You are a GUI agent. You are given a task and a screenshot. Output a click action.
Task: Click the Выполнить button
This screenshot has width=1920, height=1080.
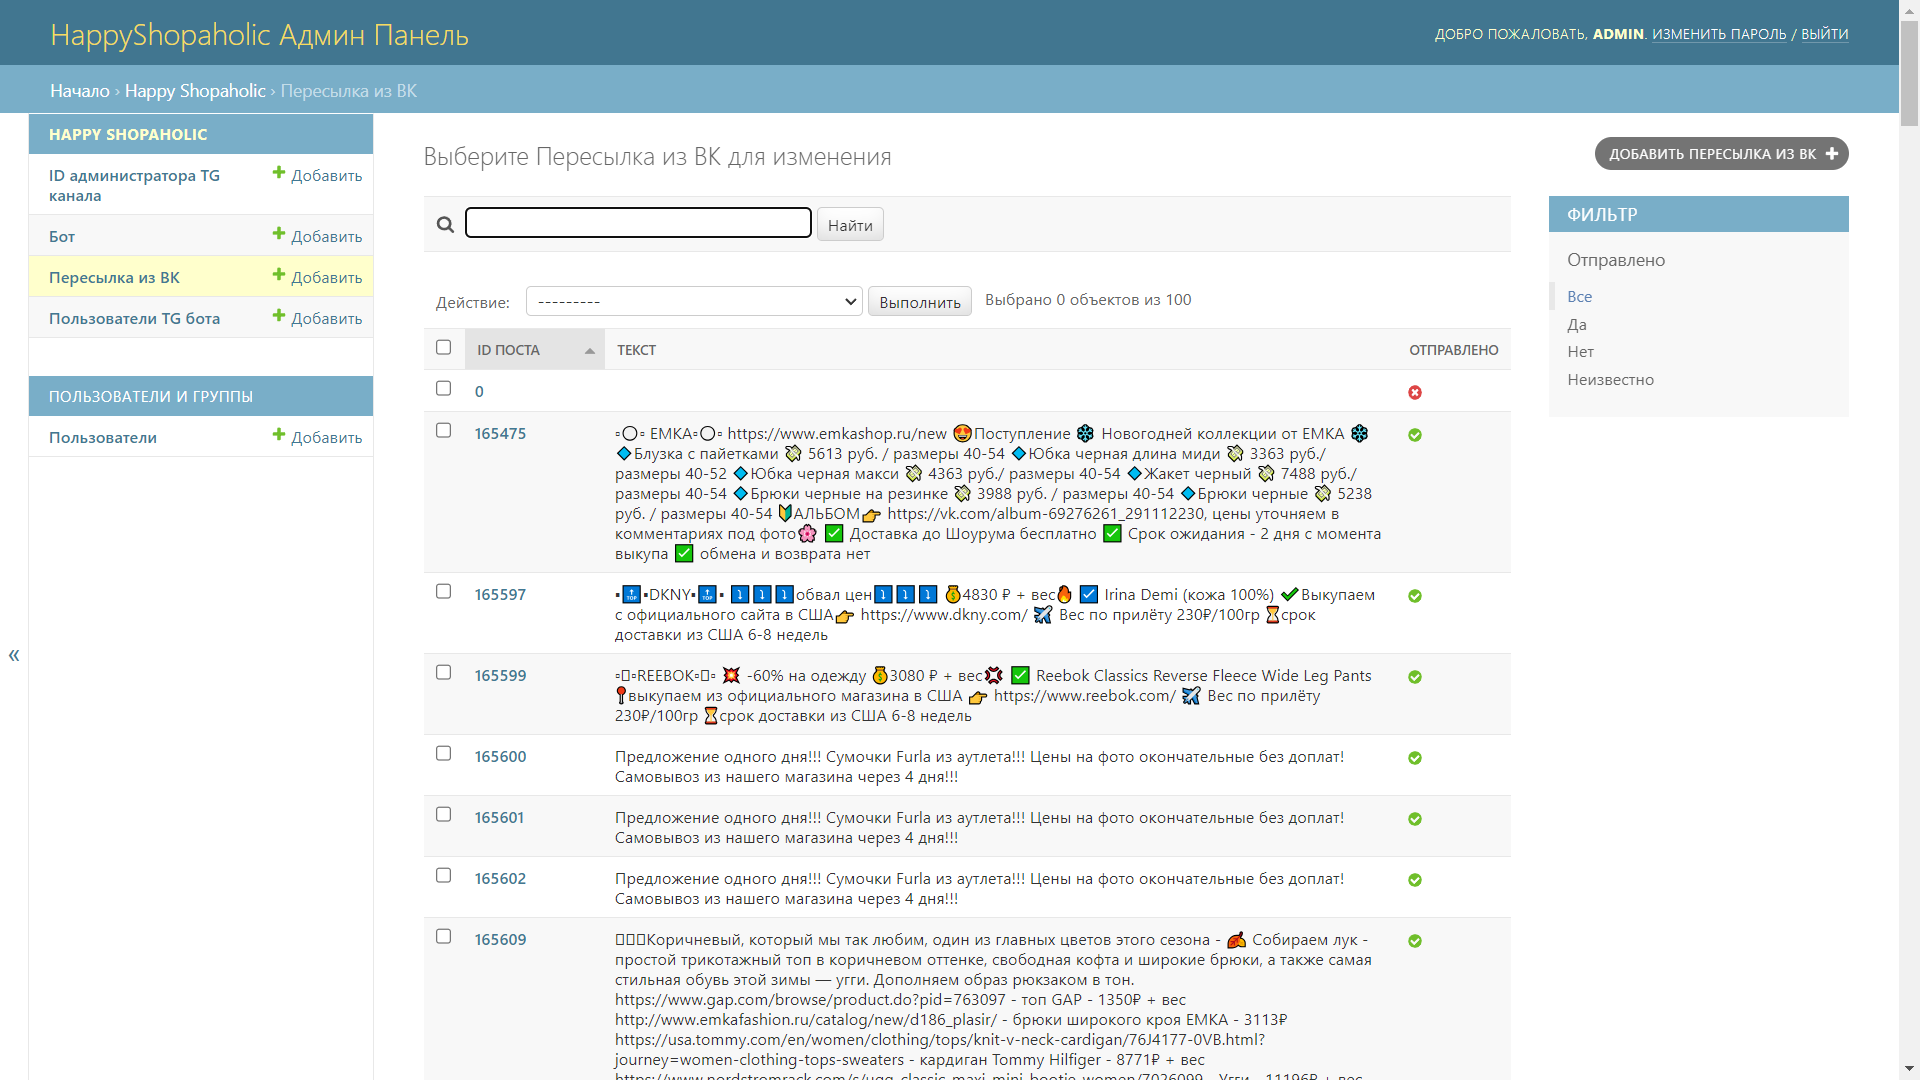(920, 302)
